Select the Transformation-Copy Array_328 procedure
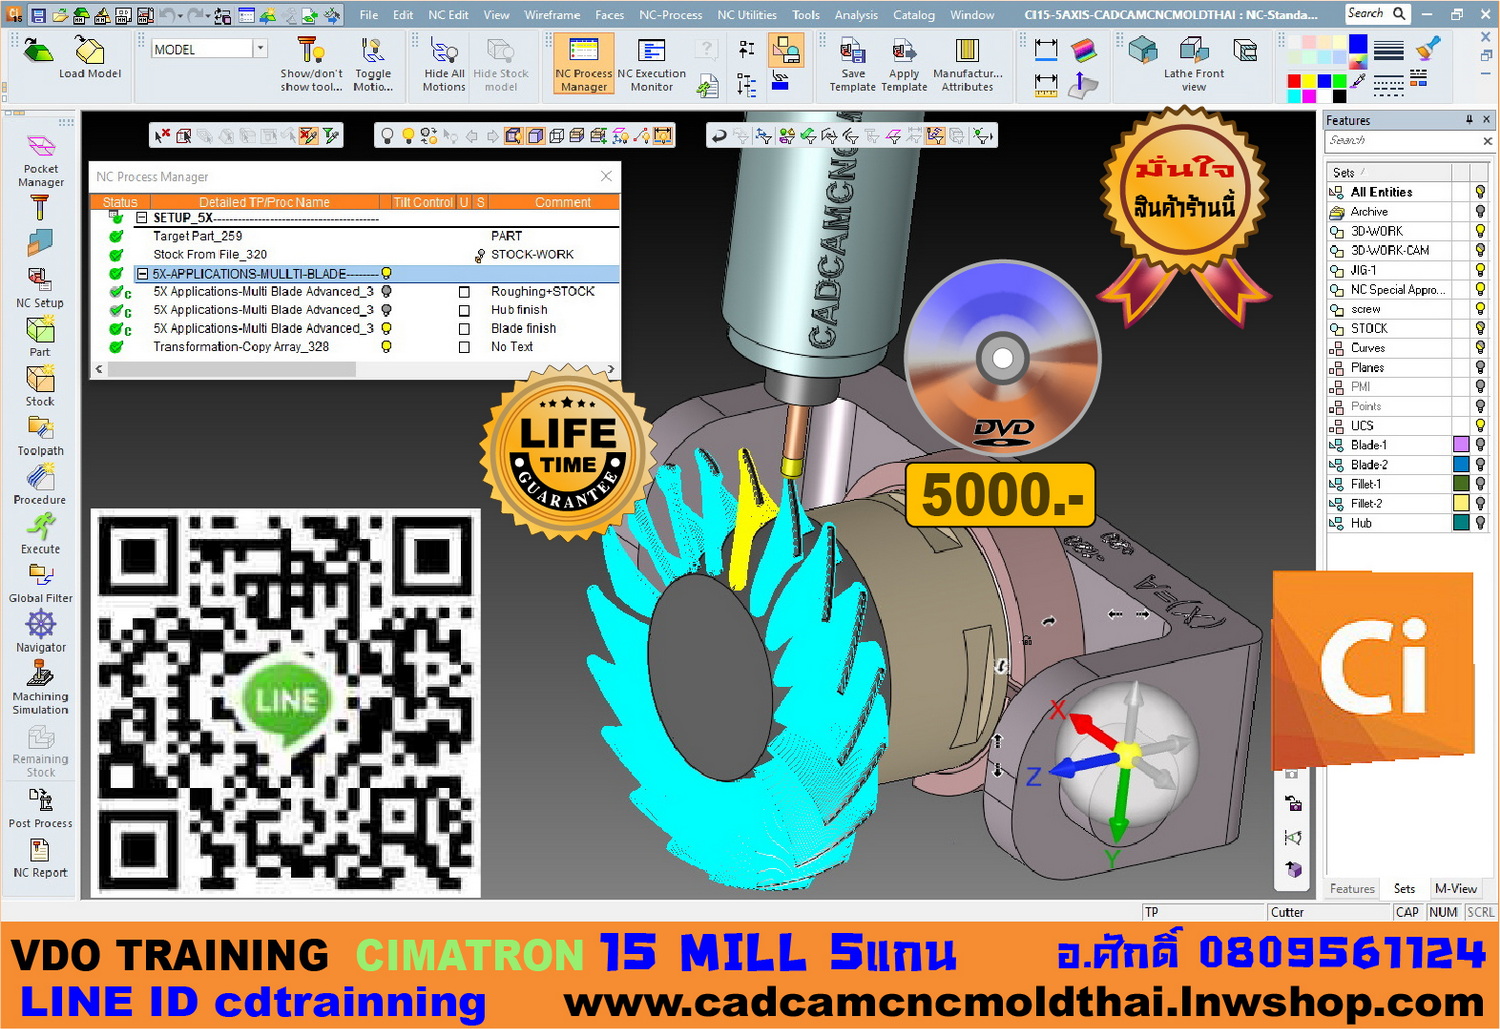The height and width of the screenshot is (1029, 1500). pos(240,347)
